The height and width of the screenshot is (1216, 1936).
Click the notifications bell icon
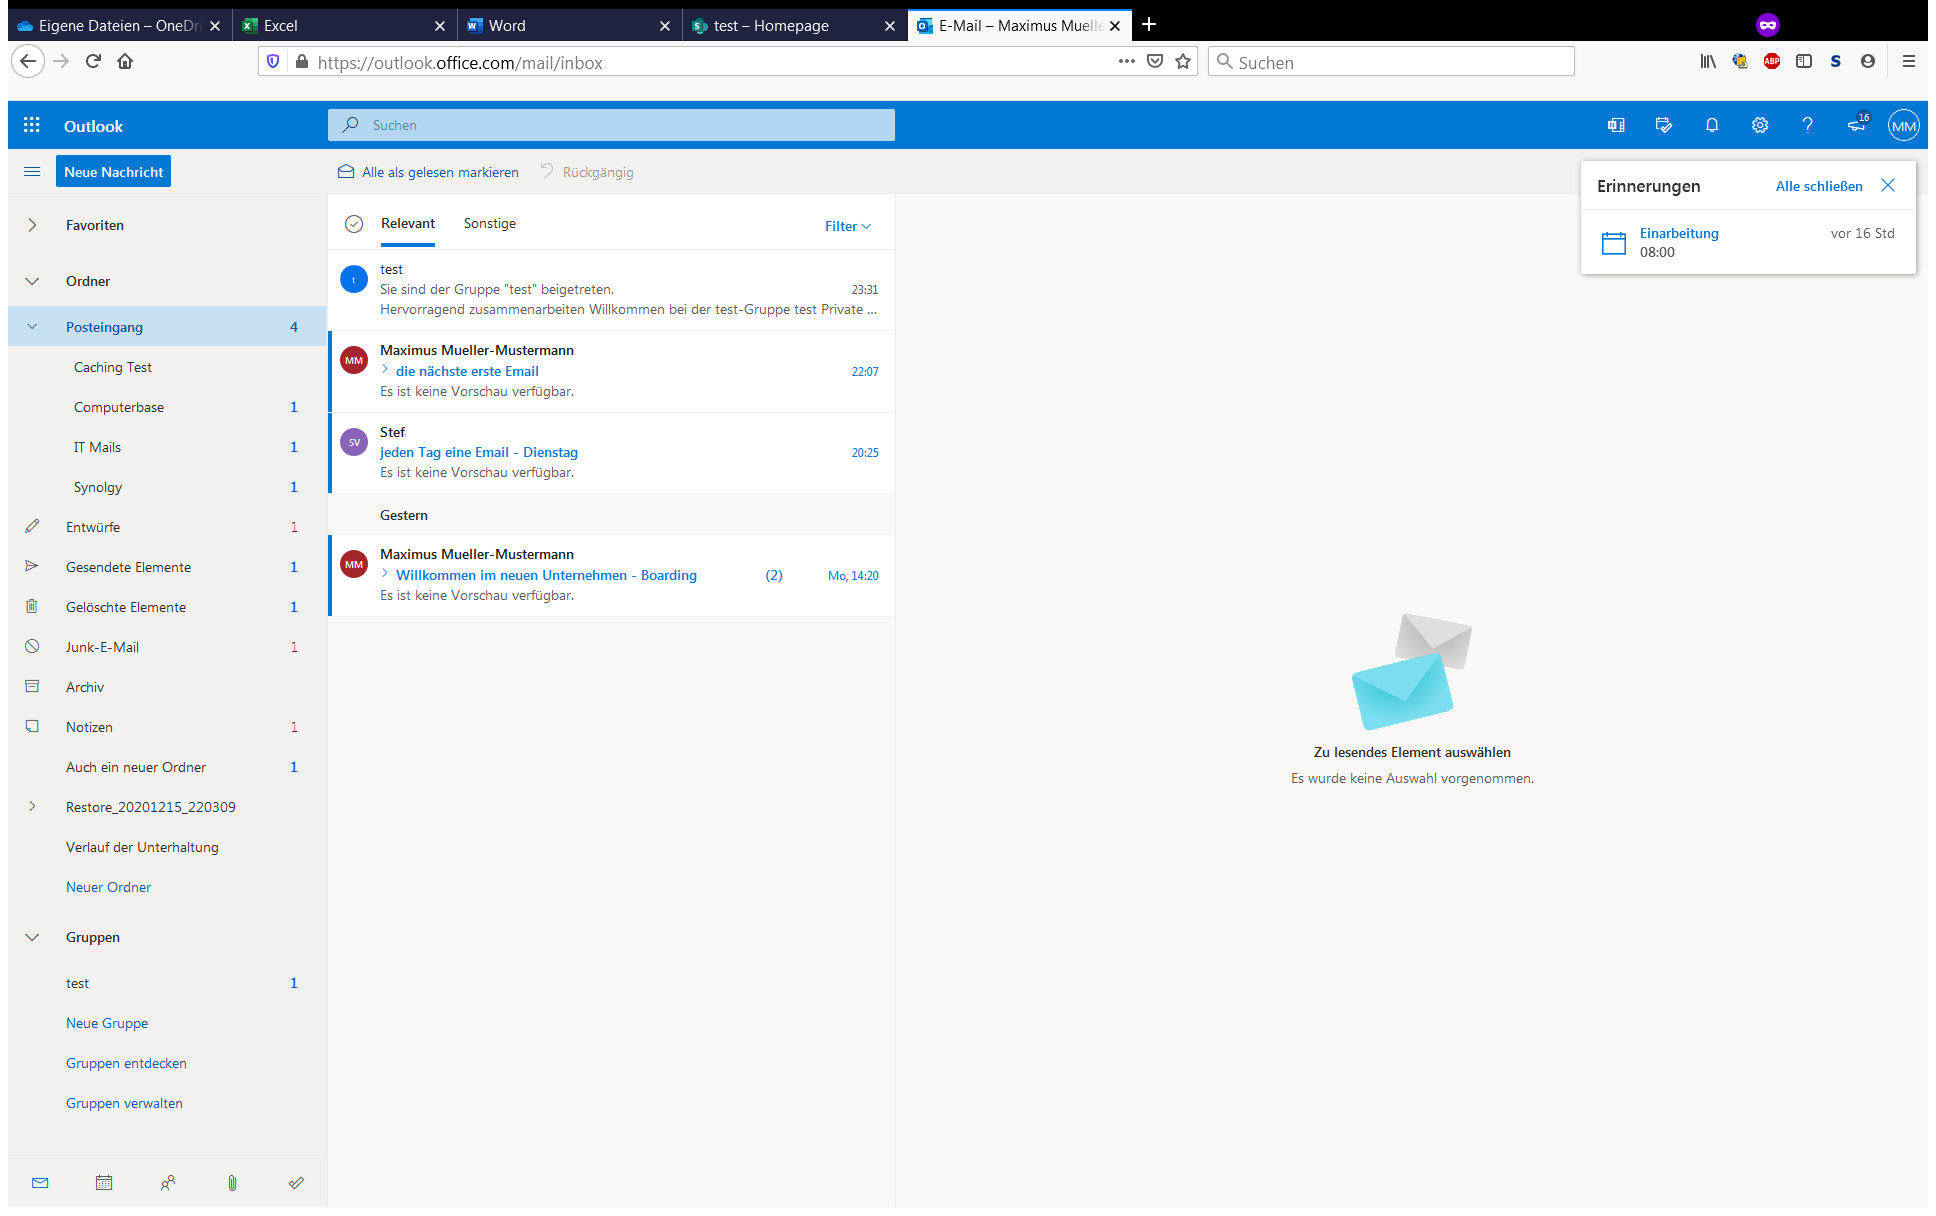(1712, 125)
